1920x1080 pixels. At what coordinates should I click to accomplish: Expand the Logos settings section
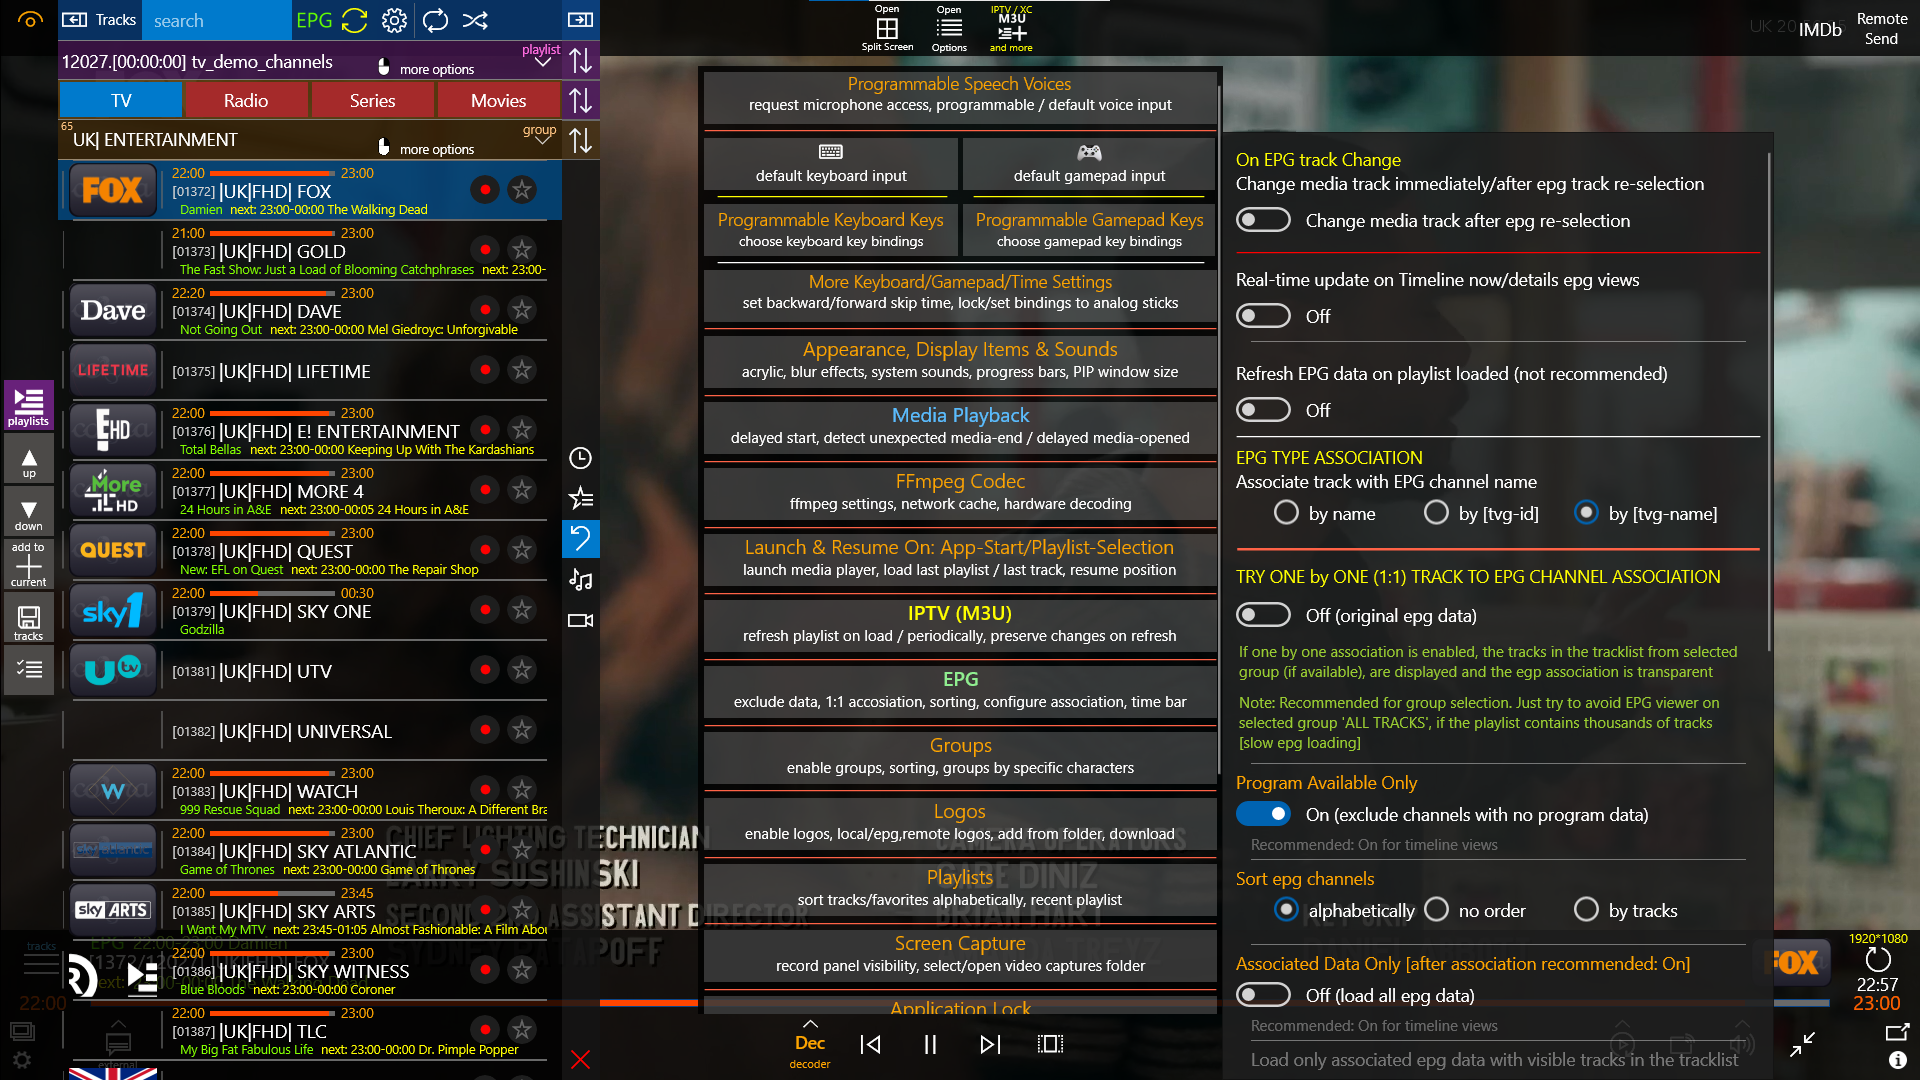959,822
